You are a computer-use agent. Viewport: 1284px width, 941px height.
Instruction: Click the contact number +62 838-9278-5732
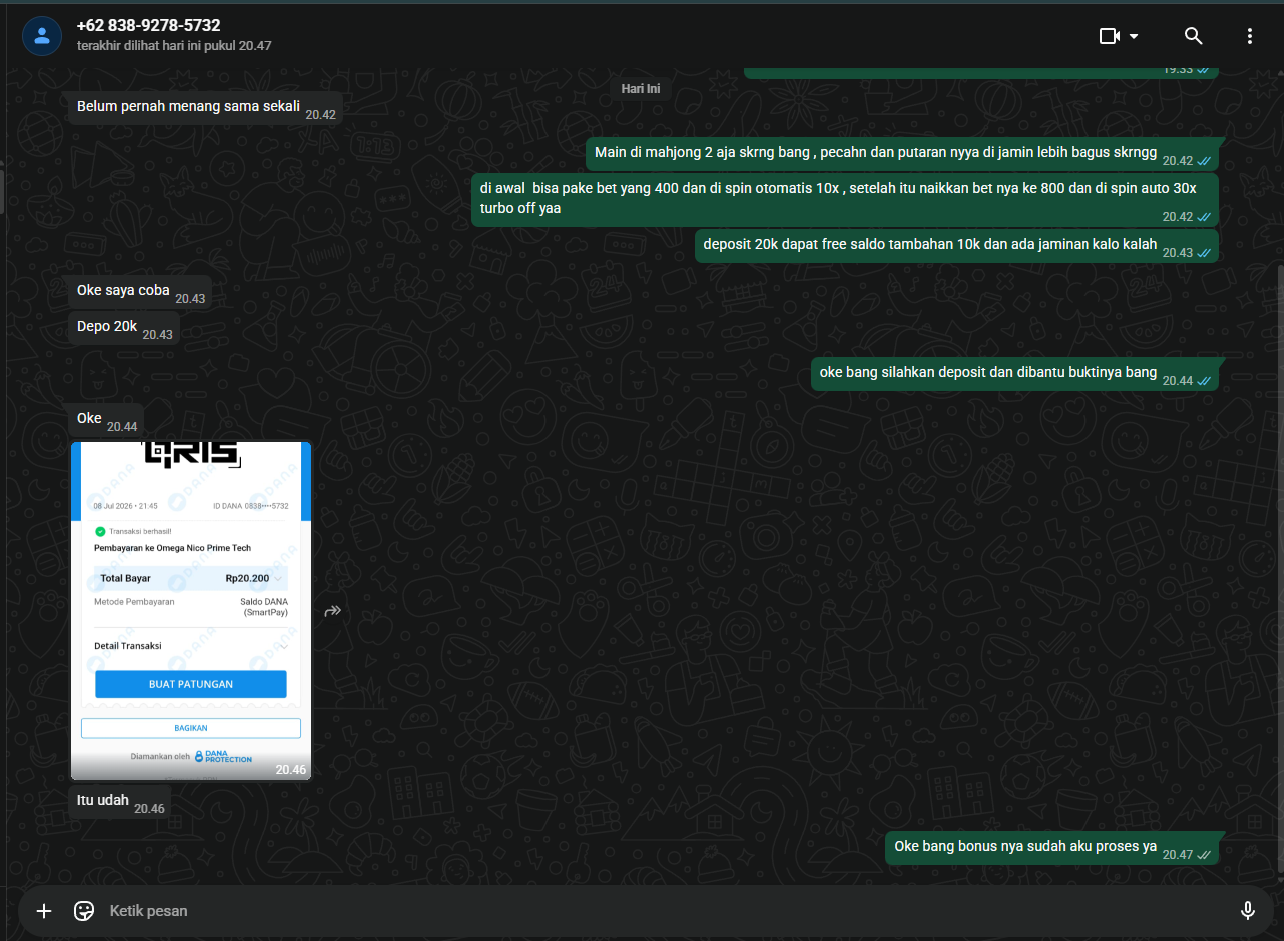tap(148, 26)
